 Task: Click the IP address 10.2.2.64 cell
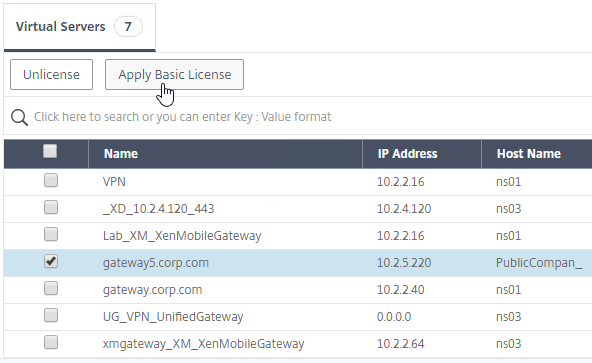click(x=401, y=344)
